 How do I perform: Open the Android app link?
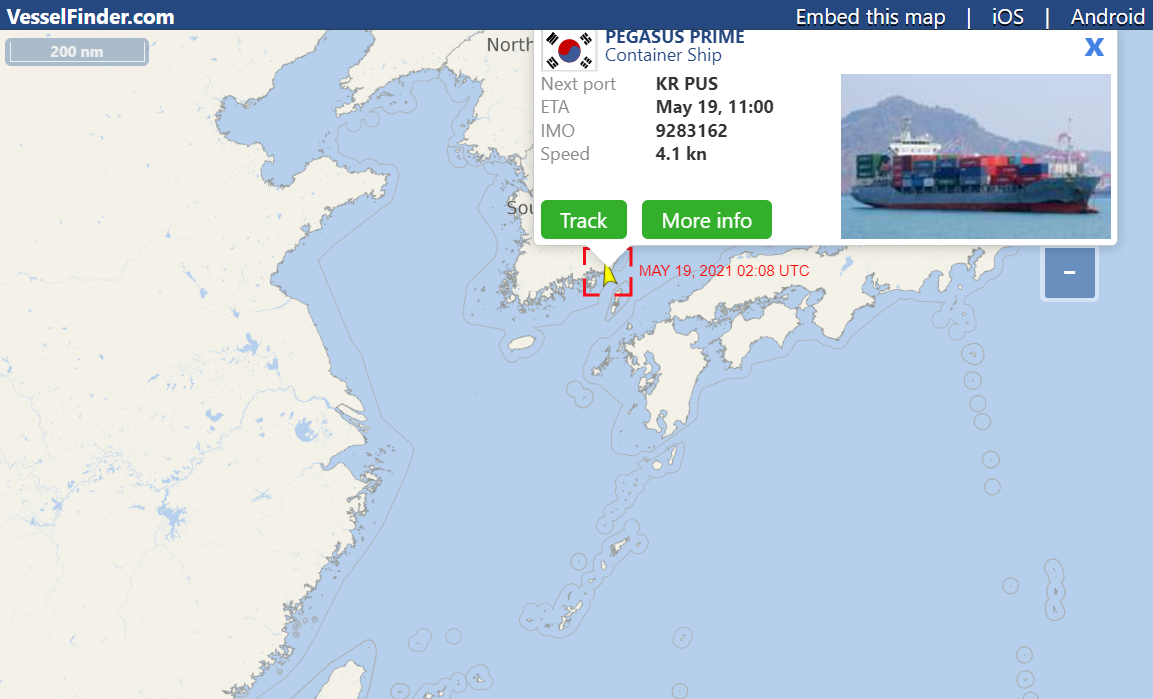pos(1107,16)
